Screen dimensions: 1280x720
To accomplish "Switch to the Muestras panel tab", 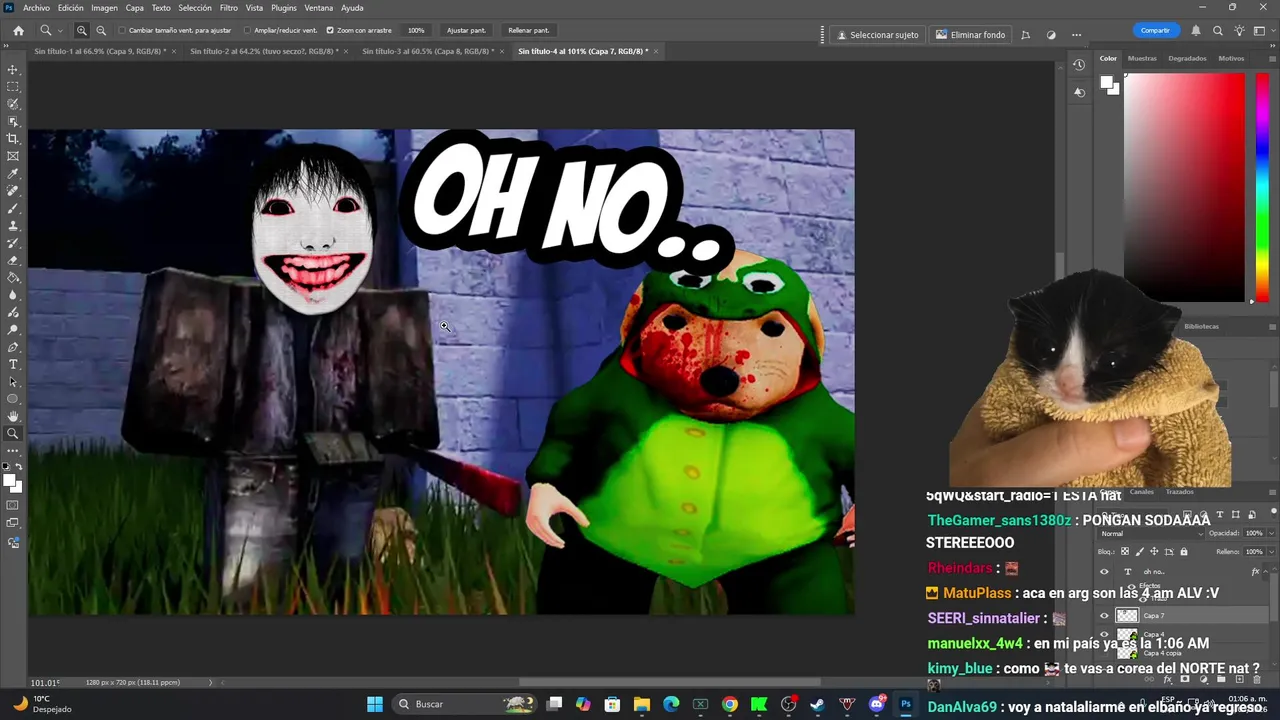I will (x=1142, y=58).
